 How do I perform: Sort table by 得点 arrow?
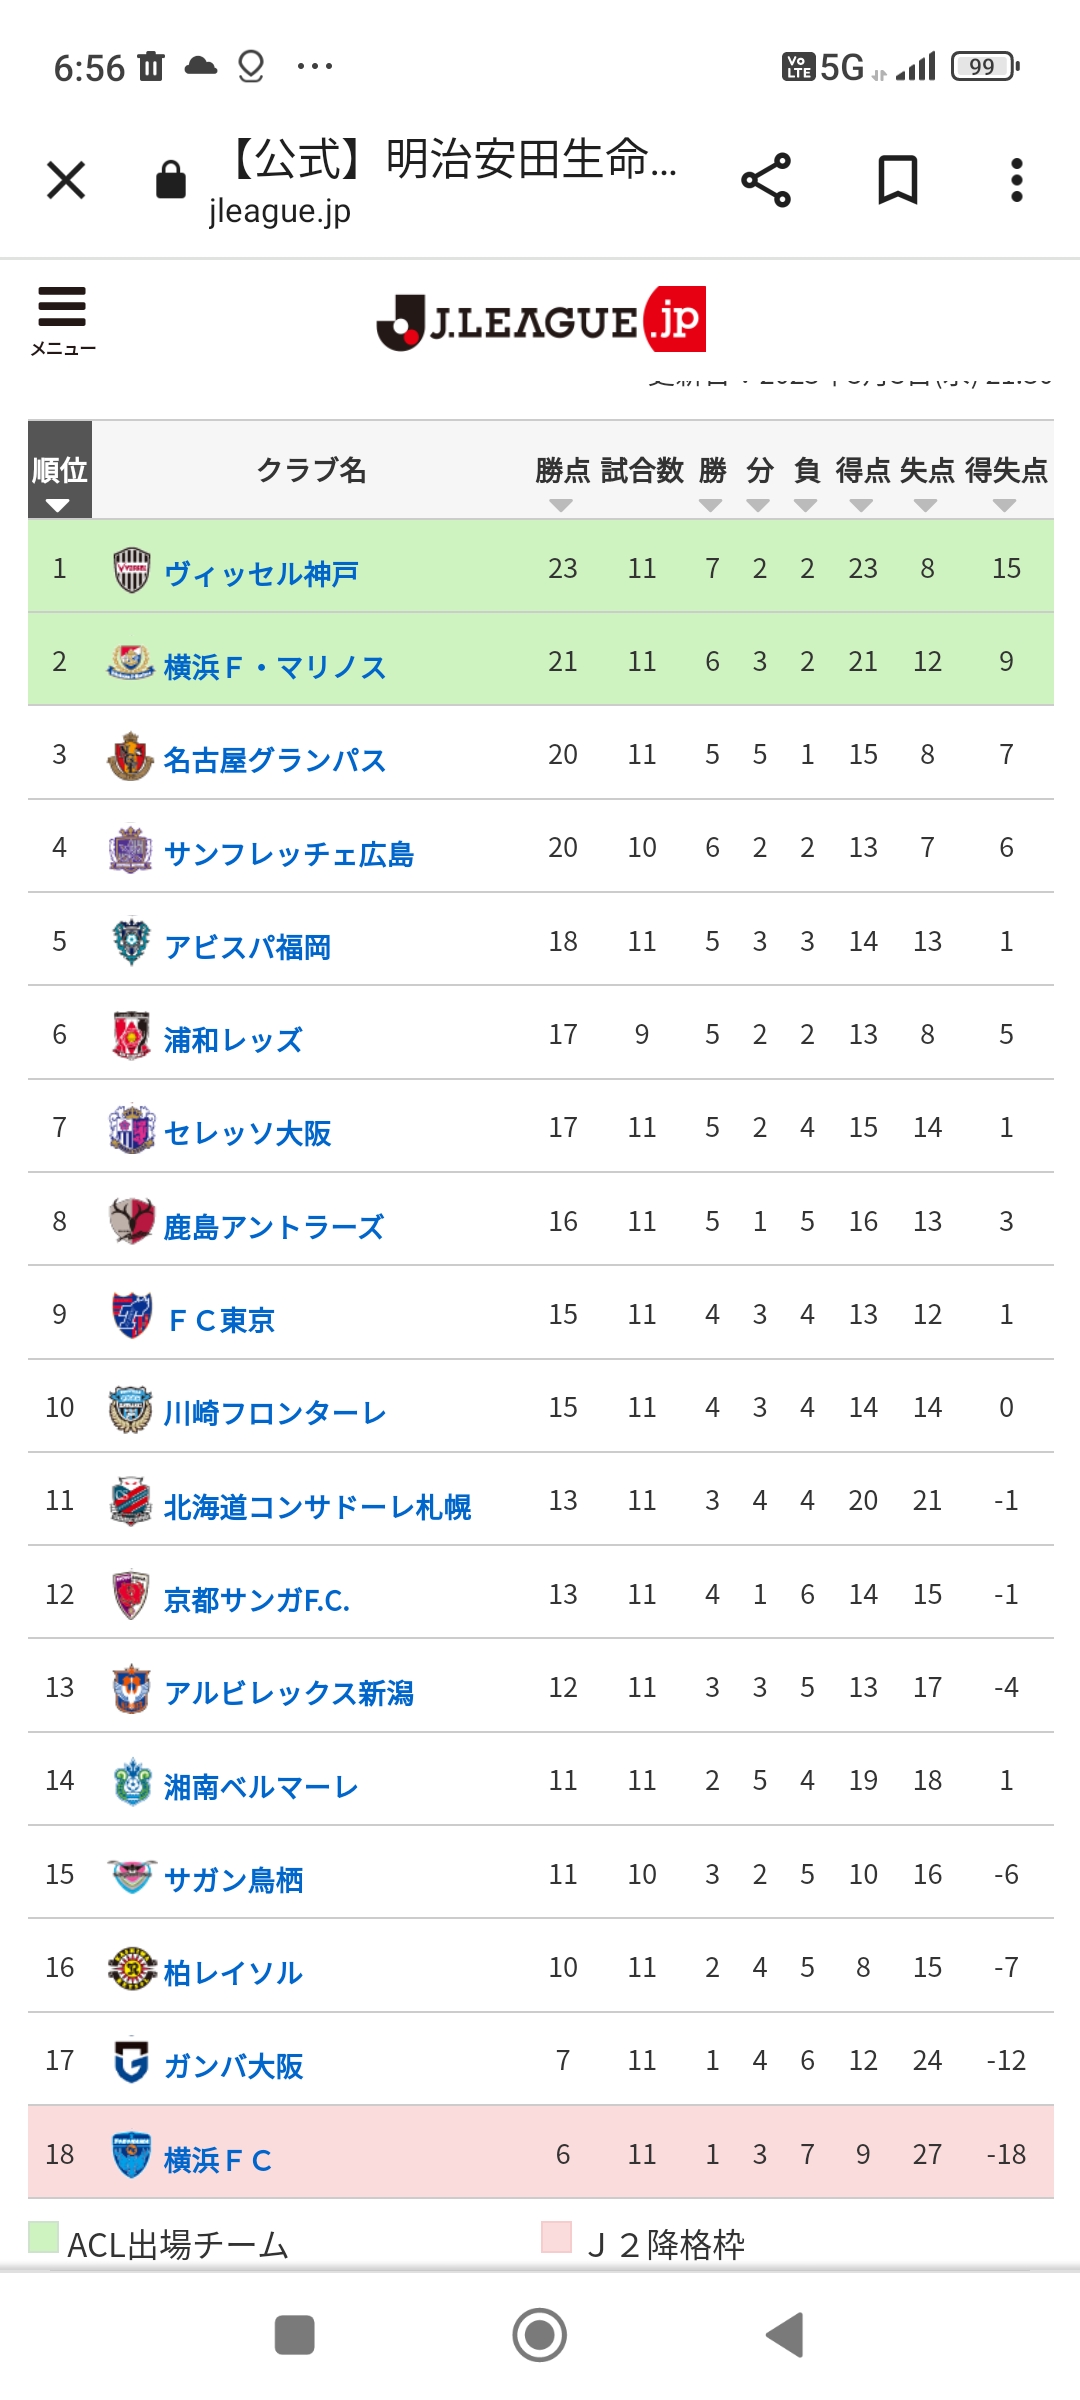click(x=861, y=505)
